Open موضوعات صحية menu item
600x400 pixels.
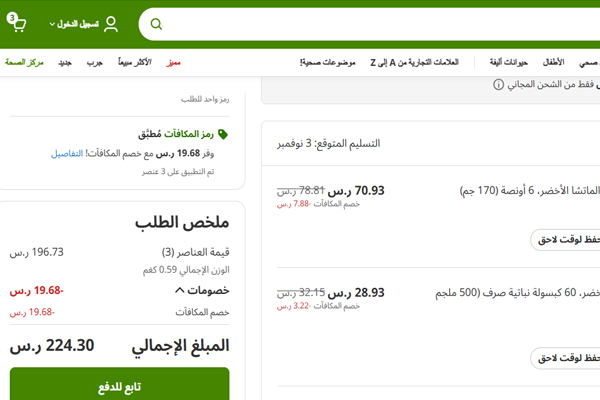(x=328, y=62)
